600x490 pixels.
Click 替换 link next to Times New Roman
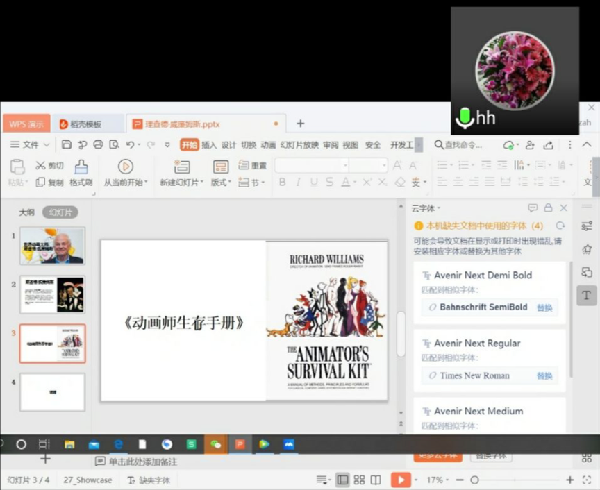click(x=544, y=376)
